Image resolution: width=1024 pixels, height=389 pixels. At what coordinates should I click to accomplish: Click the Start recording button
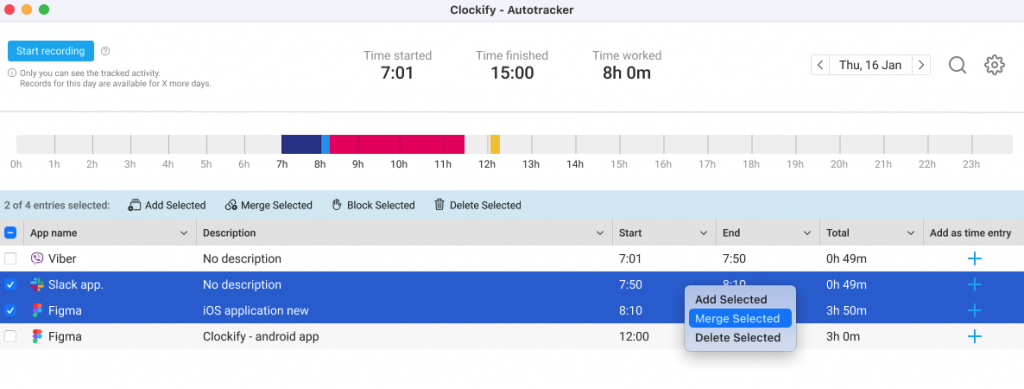pyautogui.click(x=51, y=51)
